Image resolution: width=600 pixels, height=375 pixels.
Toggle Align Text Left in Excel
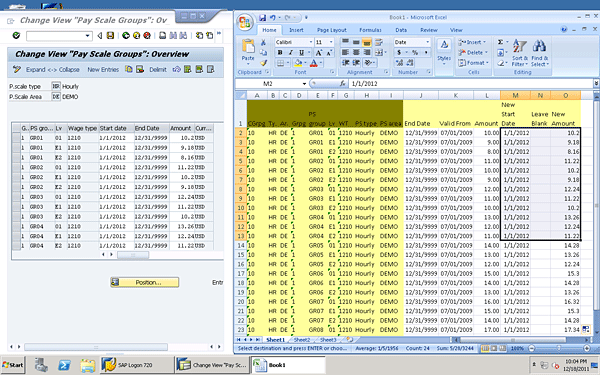point(345,52)
